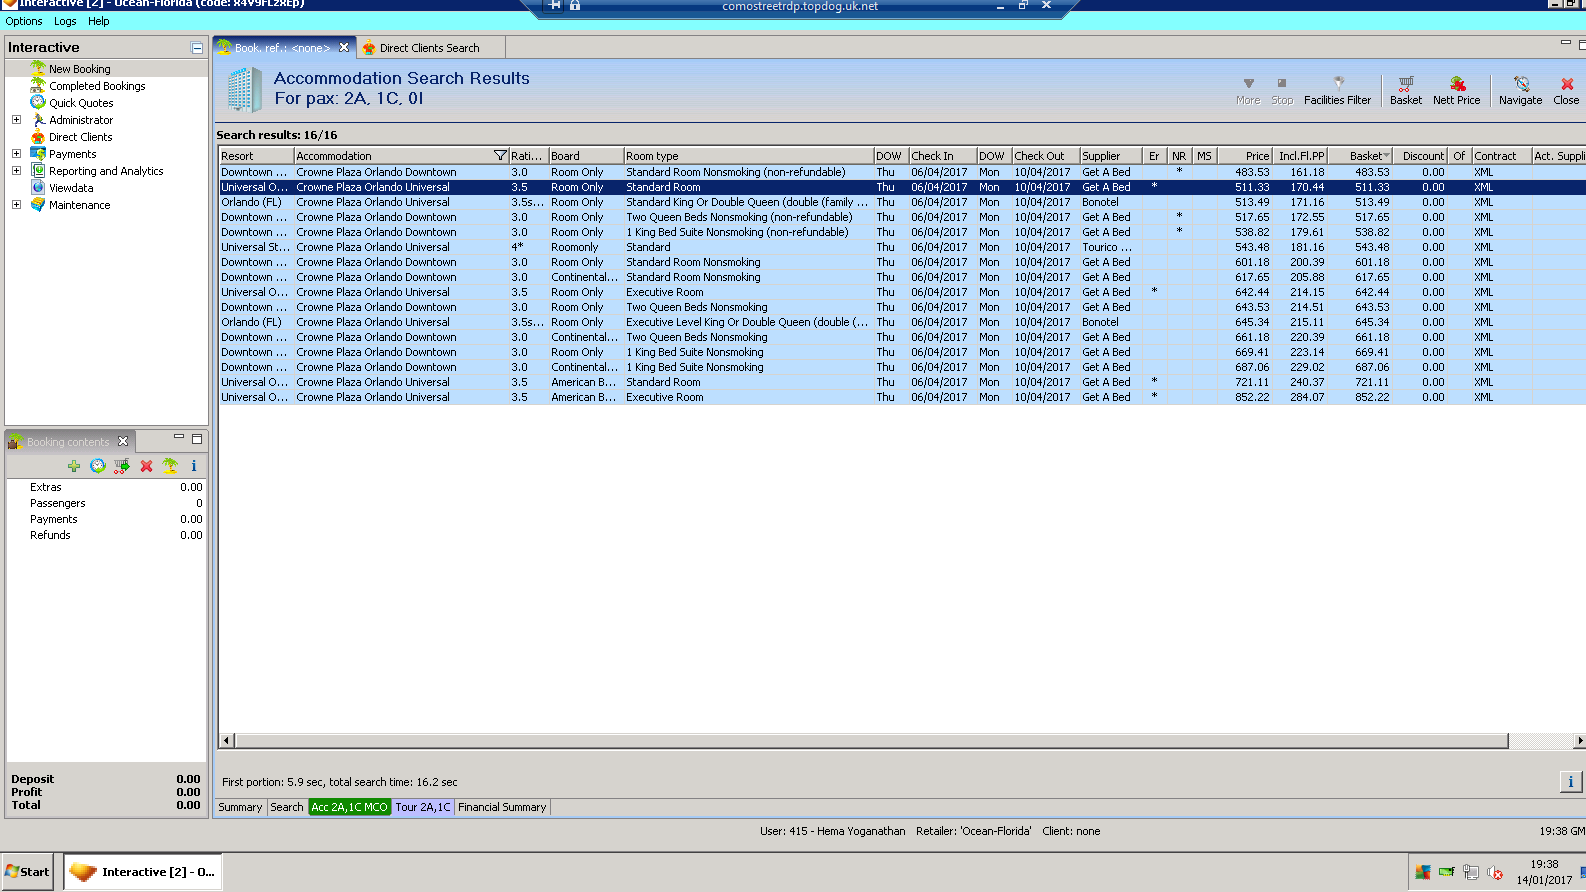Click the Windows Start button
Viewport: 1586px width, 892px height.
point(28,872)
